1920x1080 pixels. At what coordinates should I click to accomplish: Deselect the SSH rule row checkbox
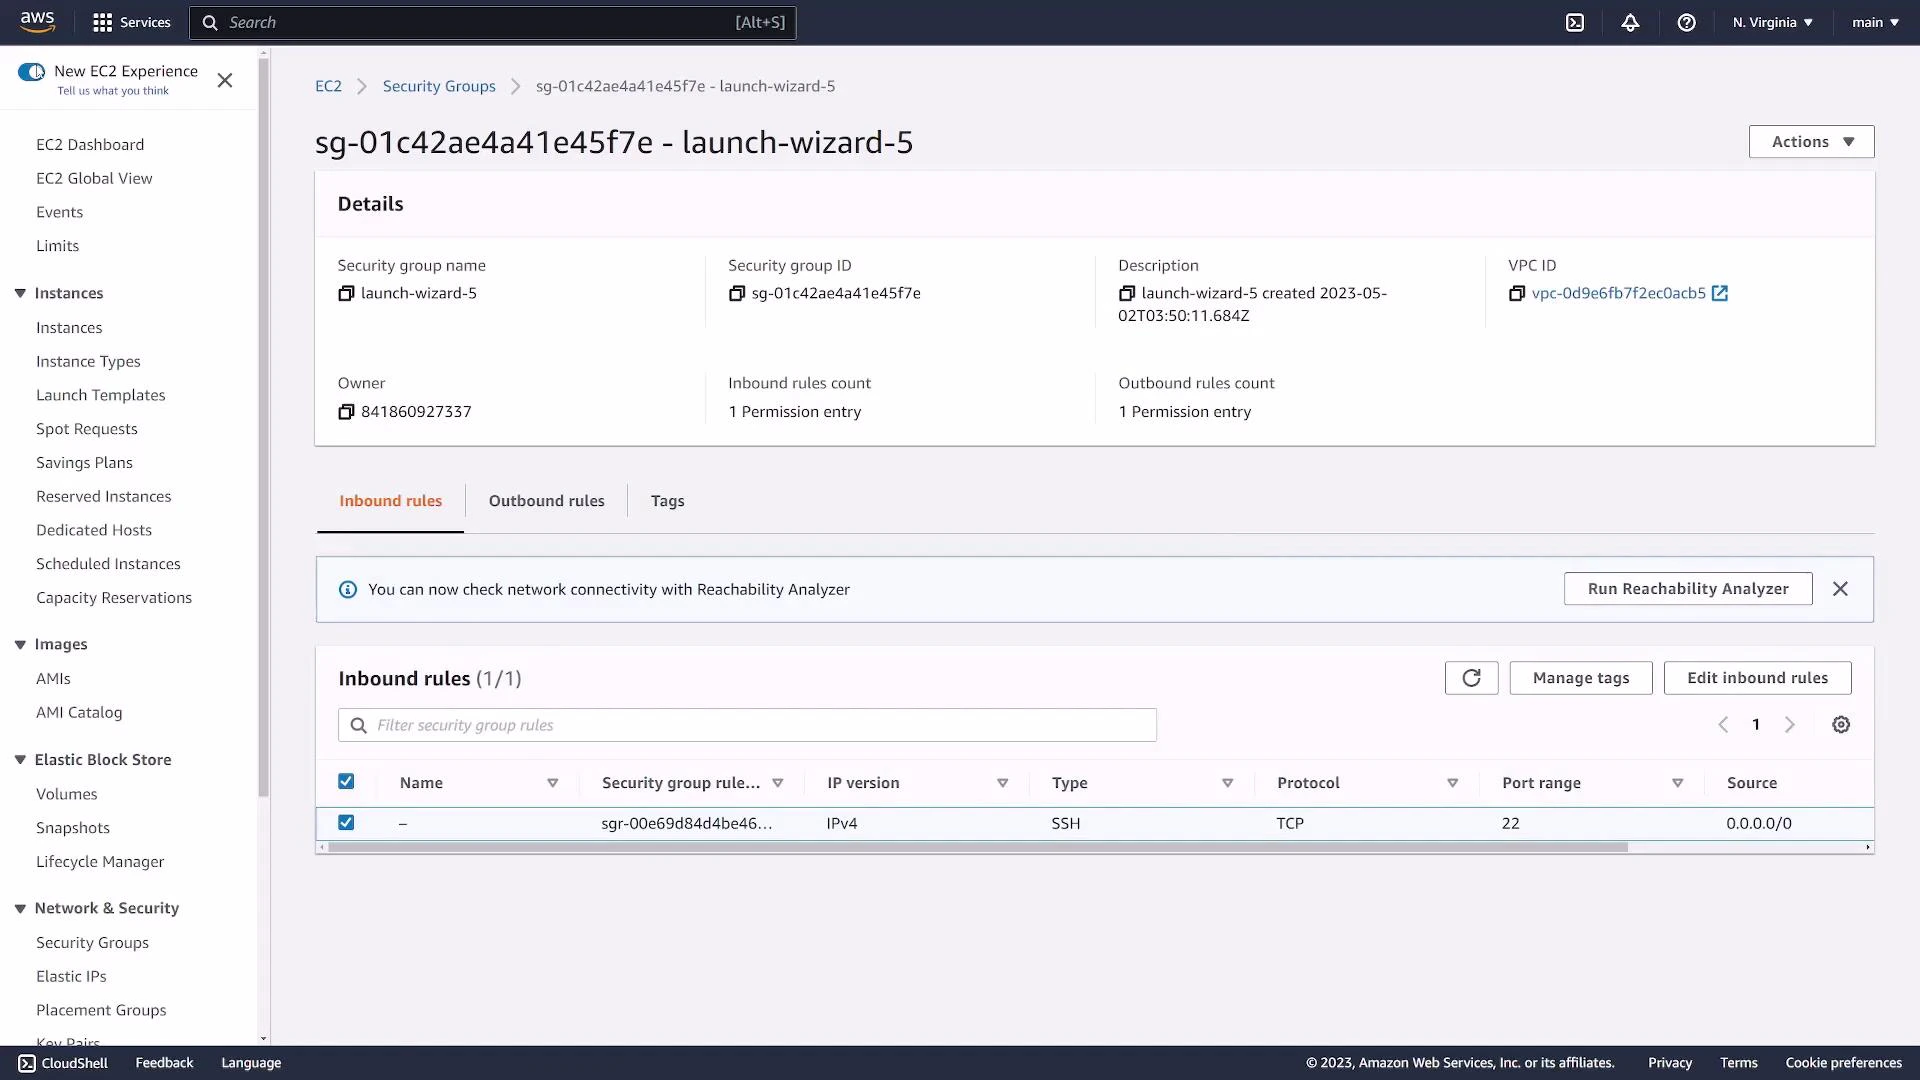click(x=346, y=822)
